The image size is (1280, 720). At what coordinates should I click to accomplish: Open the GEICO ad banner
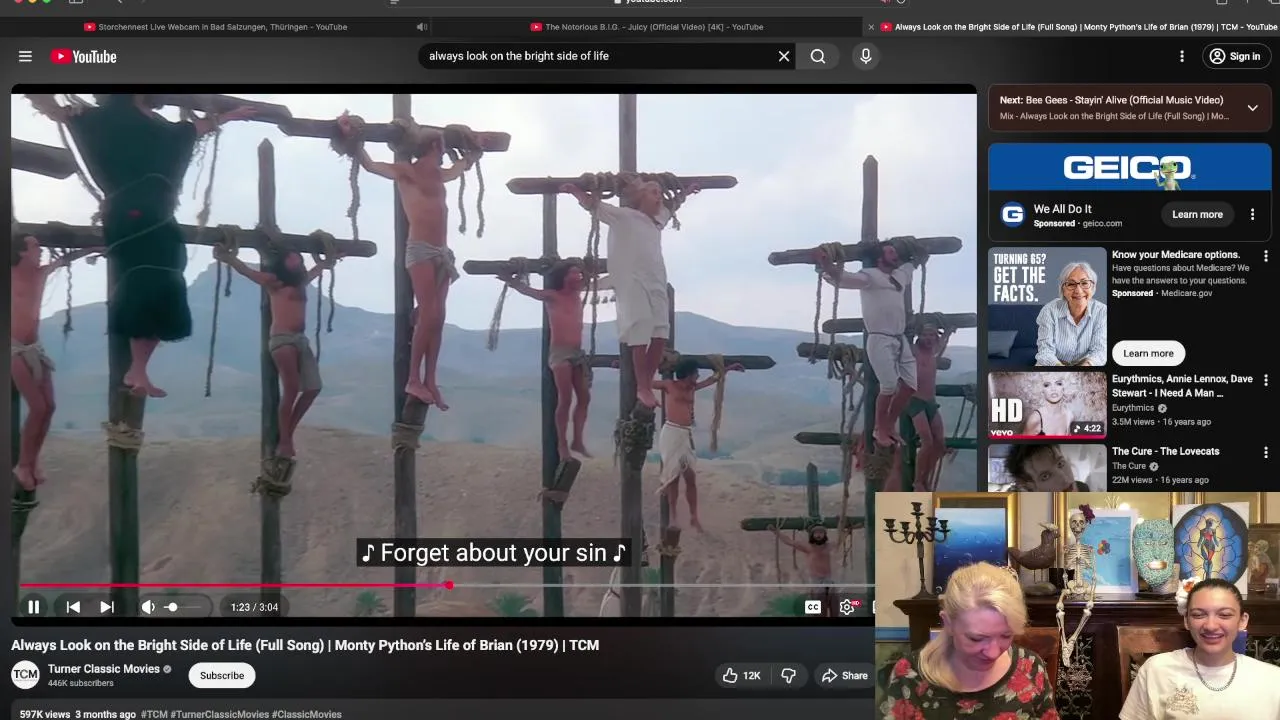coord(1130,167)
